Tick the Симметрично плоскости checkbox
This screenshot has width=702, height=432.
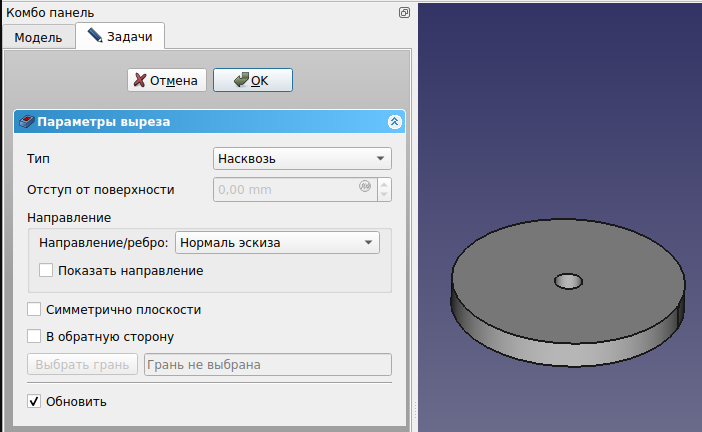coord(34,309)
